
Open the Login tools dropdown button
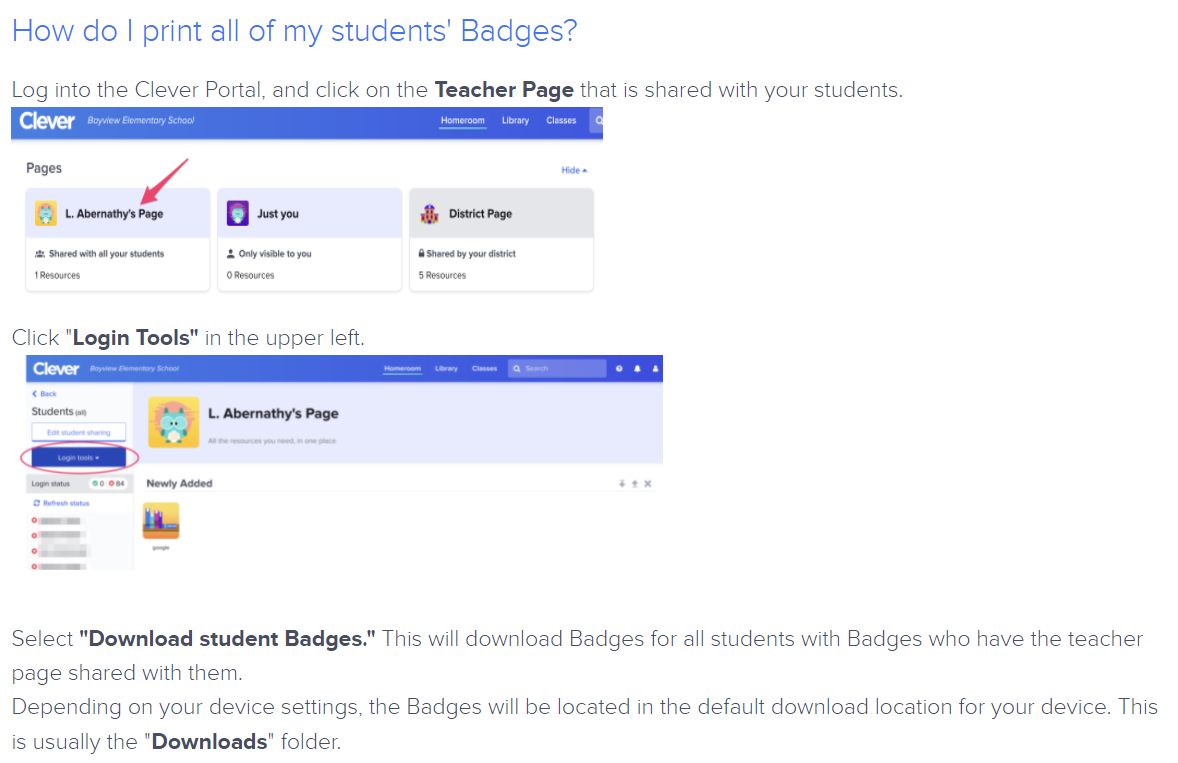click(x=79, y=457)
